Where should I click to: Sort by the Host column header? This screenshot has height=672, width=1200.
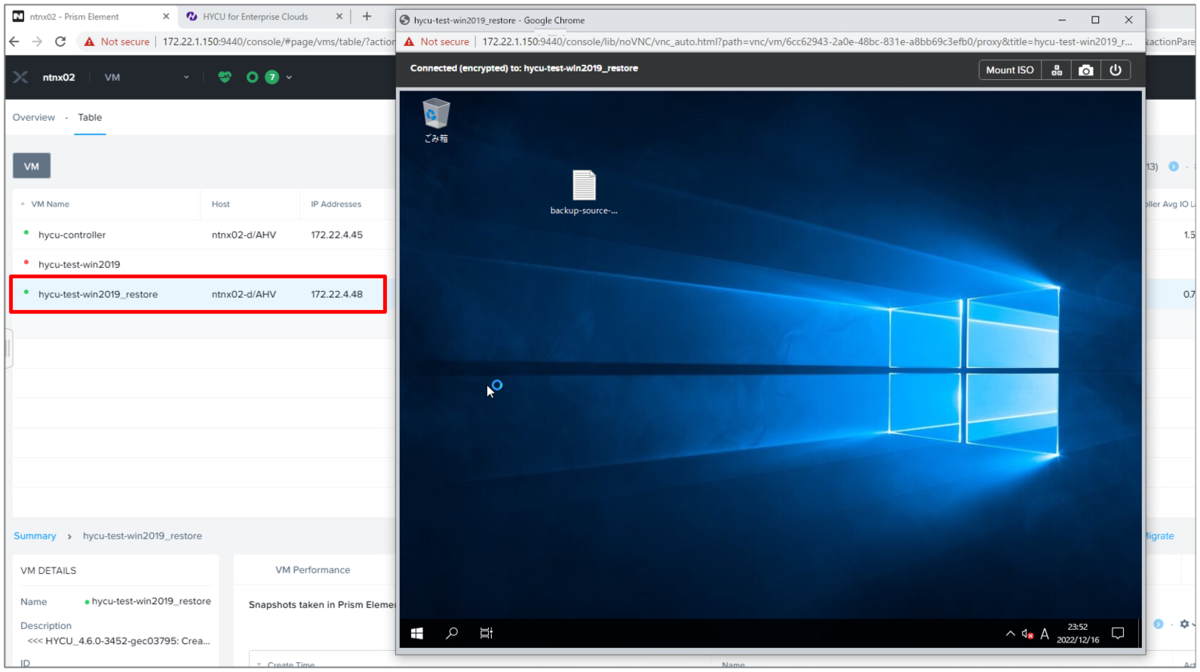(x=221, y=204)
